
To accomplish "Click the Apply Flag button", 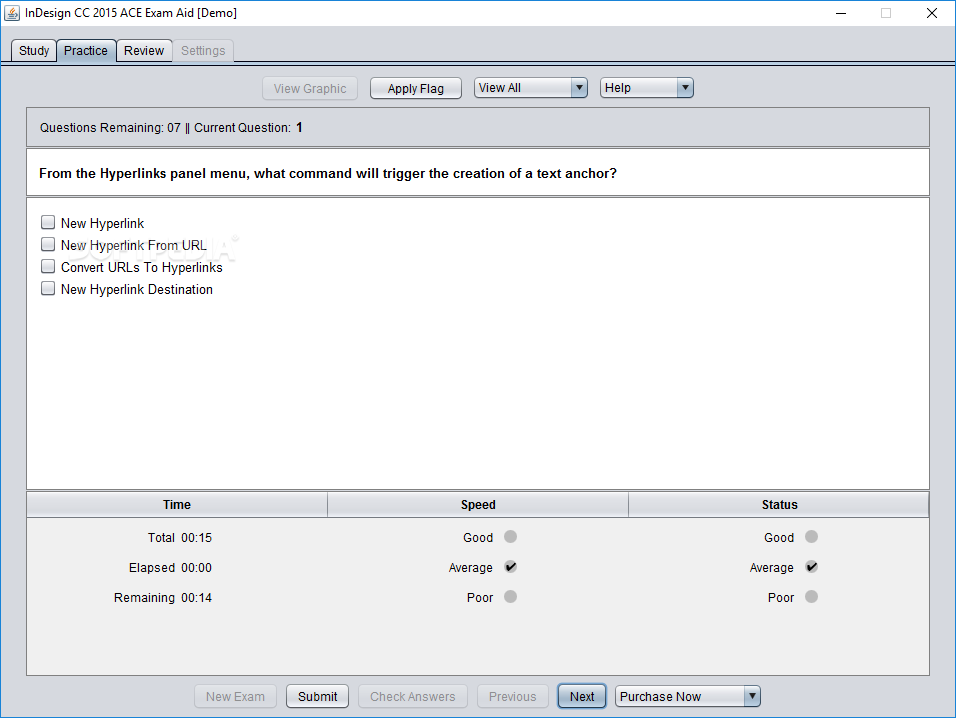I will point(416,88).
